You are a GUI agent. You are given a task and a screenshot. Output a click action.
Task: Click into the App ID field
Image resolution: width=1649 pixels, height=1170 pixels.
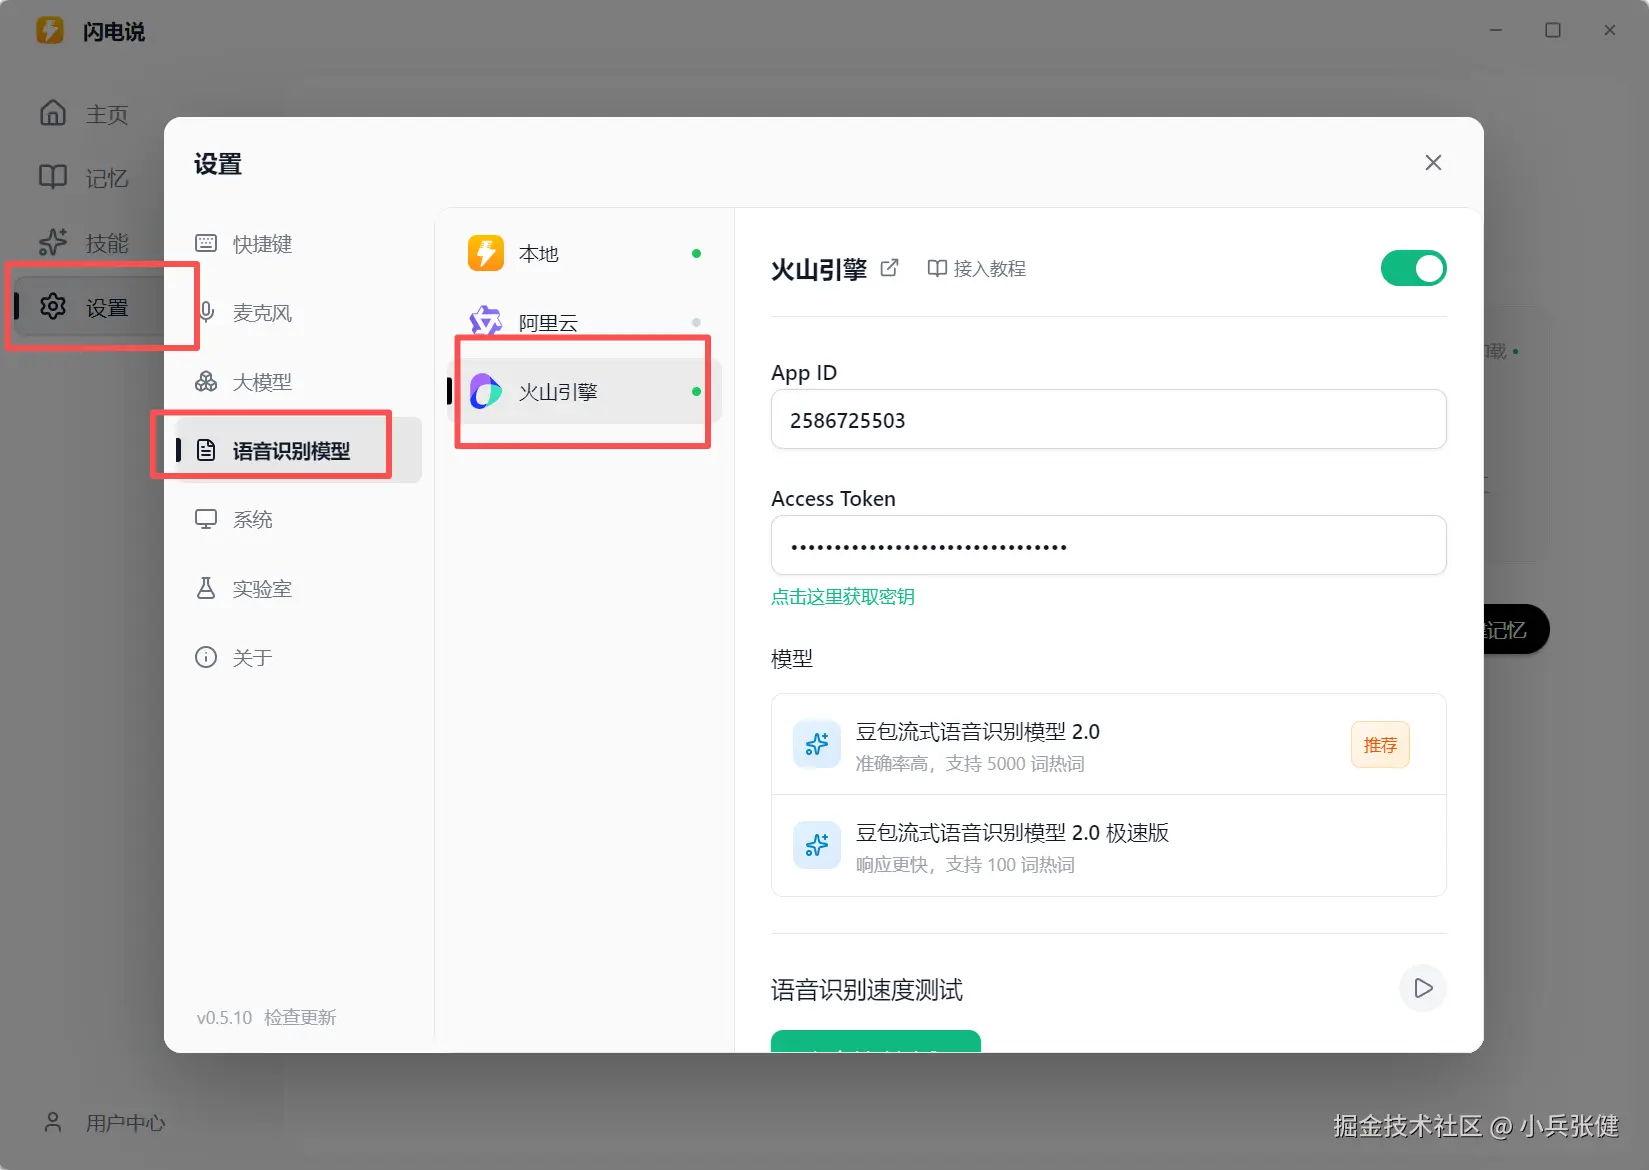click(1108, 419)
